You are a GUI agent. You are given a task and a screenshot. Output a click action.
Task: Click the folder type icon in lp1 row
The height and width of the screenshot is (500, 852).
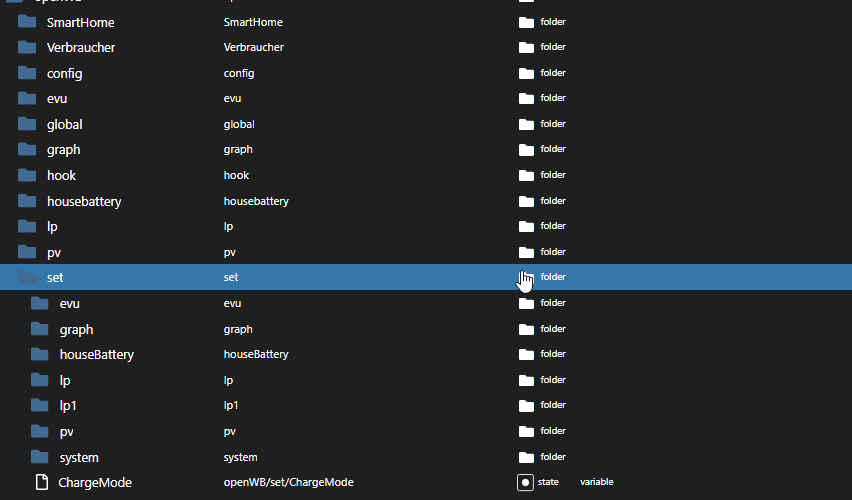click(x=526, y=406)
